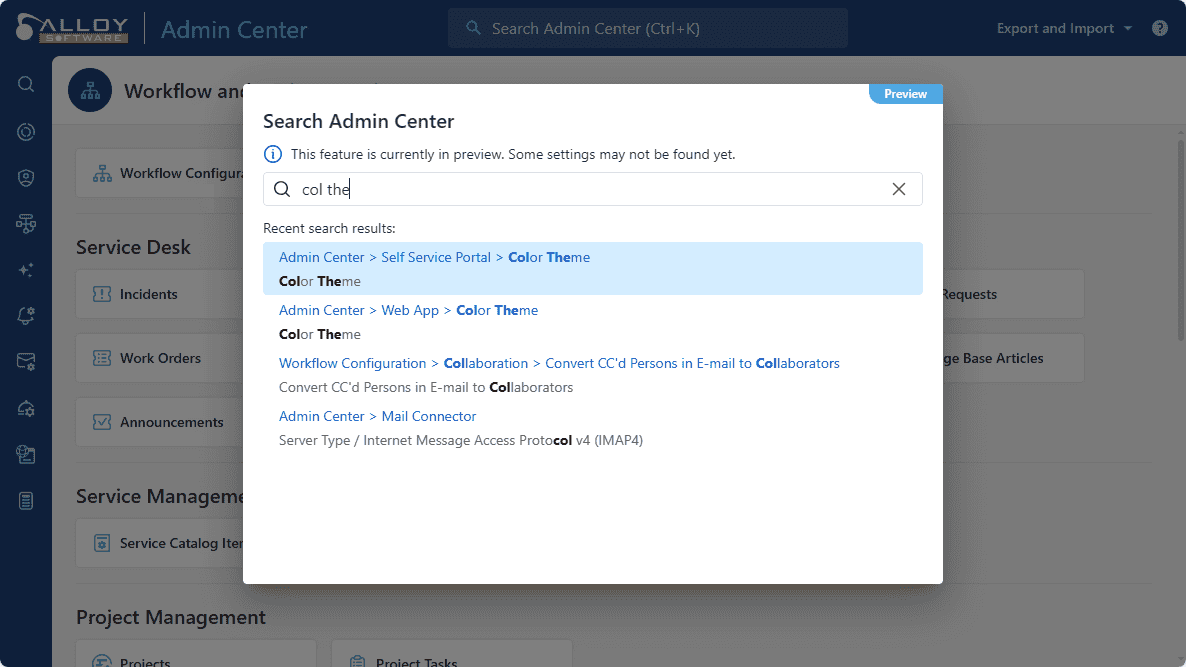
Task: Click the document list icon in sidebar
Action: tap(26, 501)
